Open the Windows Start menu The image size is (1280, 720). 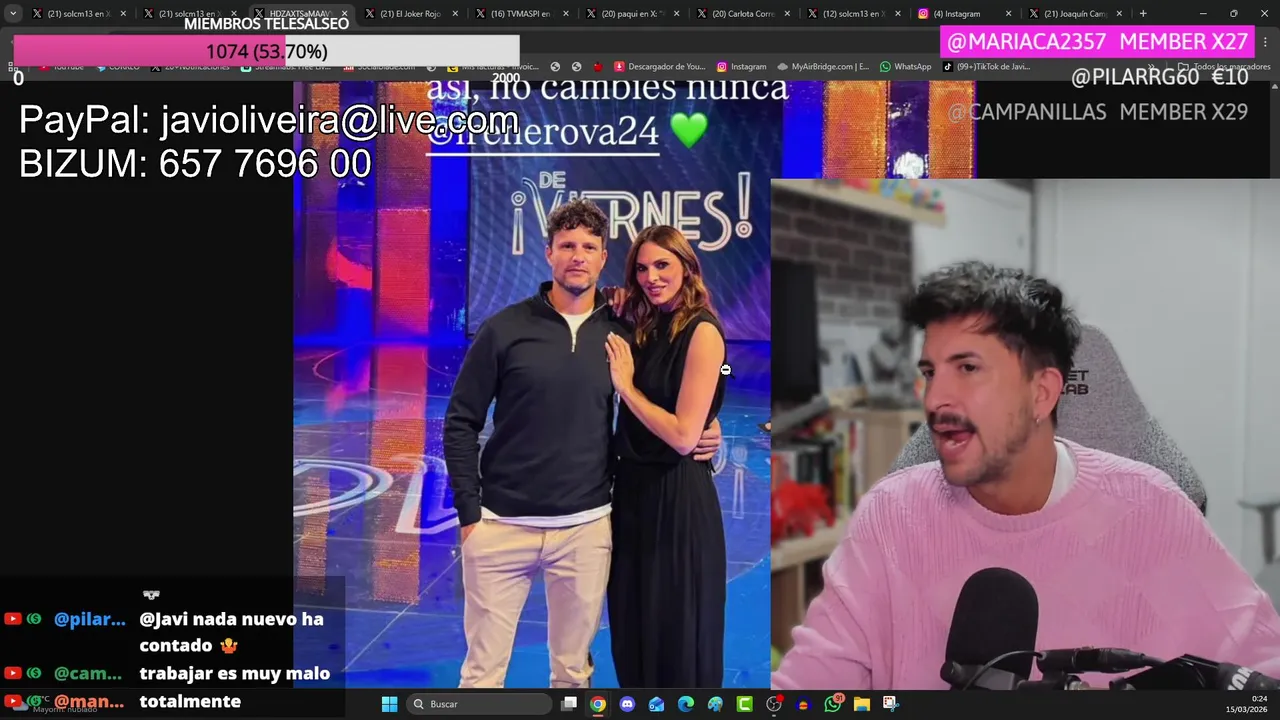[x=390, y=704]
